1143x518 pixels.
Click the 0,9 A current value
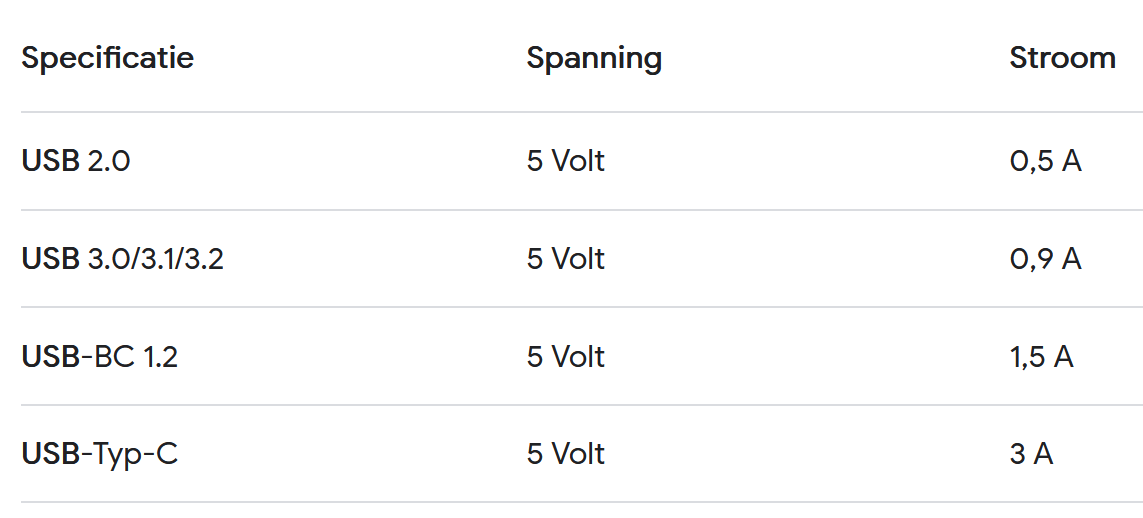(x=1045, y=259)
